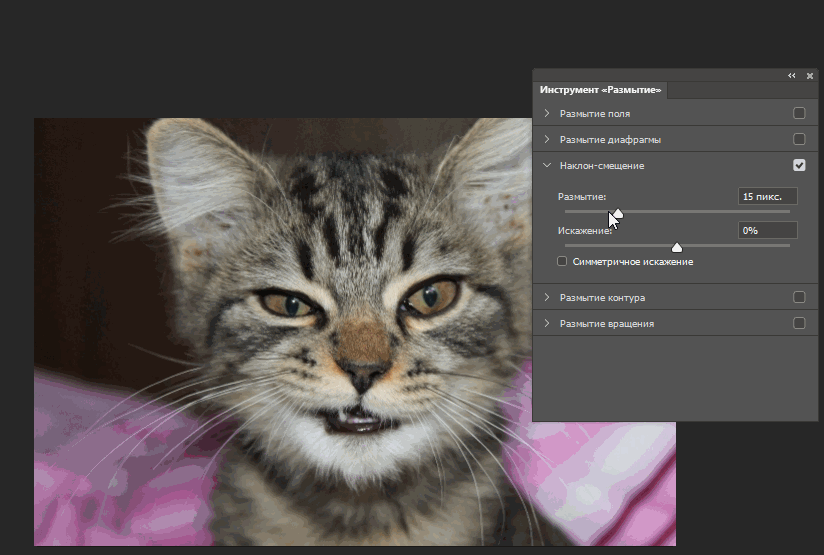Enable the Размытие контура checkbox

pyautogui.click(x=799, y=297)
